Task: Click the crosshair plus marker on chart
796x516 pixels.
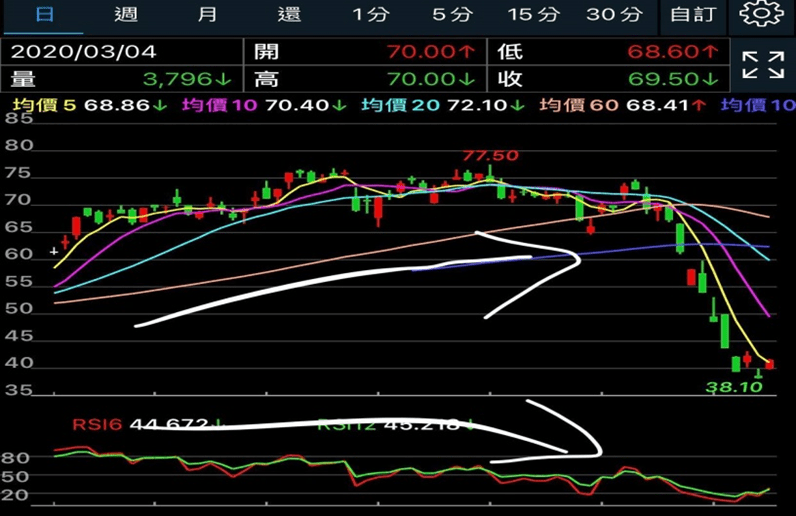Action: (x=54, y=251)
